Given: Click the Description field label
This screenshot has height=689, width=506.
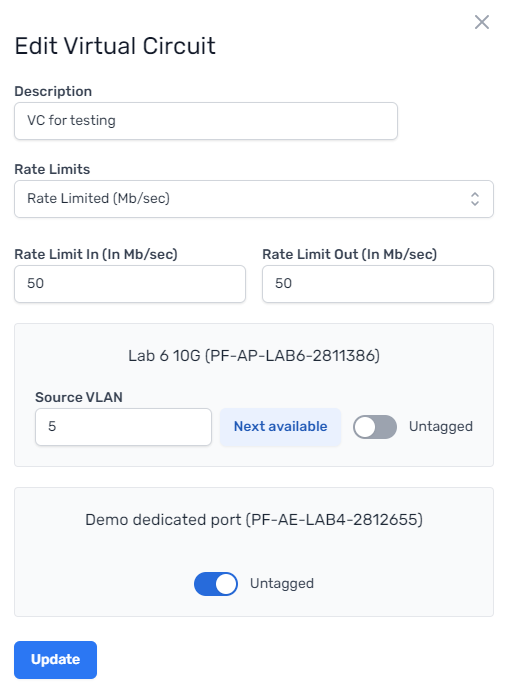Looking at the screenshot, I should click(x=53, y=91).
